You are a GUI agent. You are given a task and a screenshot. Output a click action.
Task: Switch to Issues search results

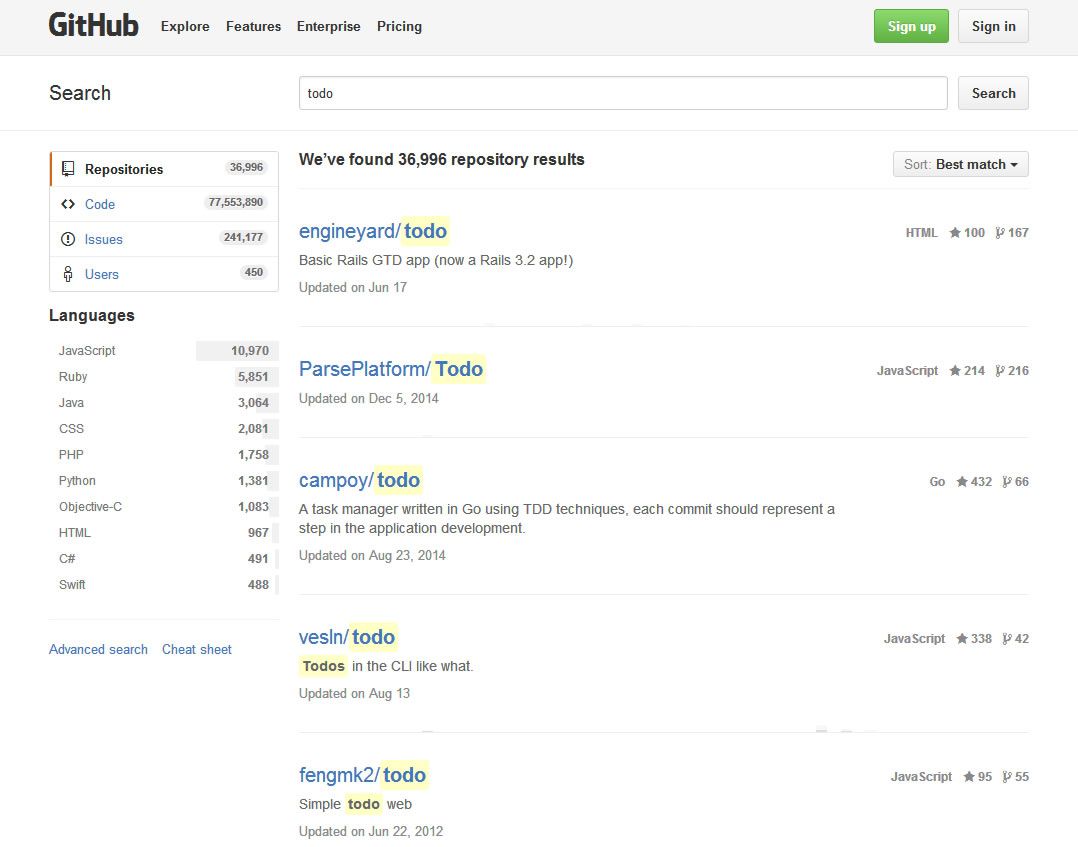(164, 239)
